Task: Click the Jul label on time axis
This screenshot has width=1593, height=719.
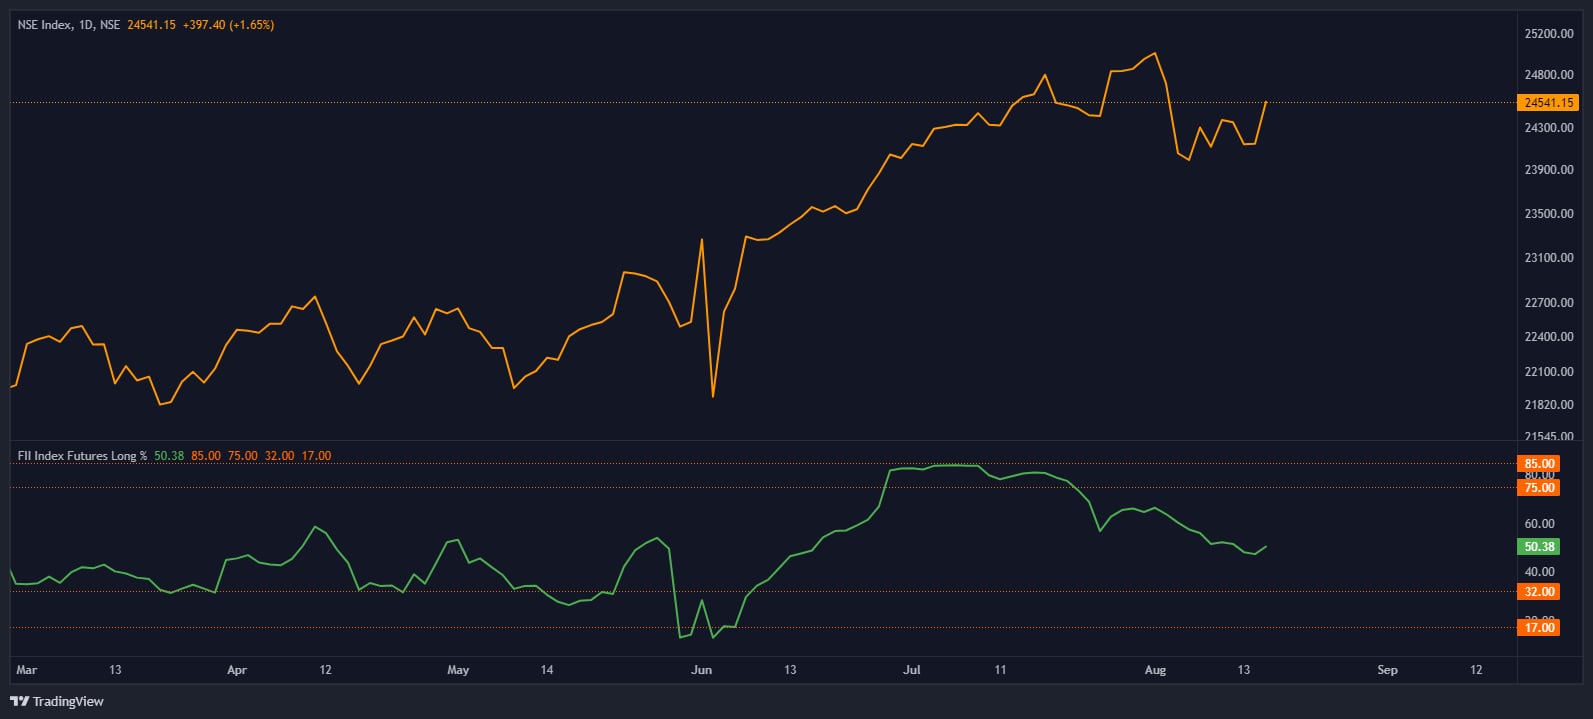Action: [911, 670]
